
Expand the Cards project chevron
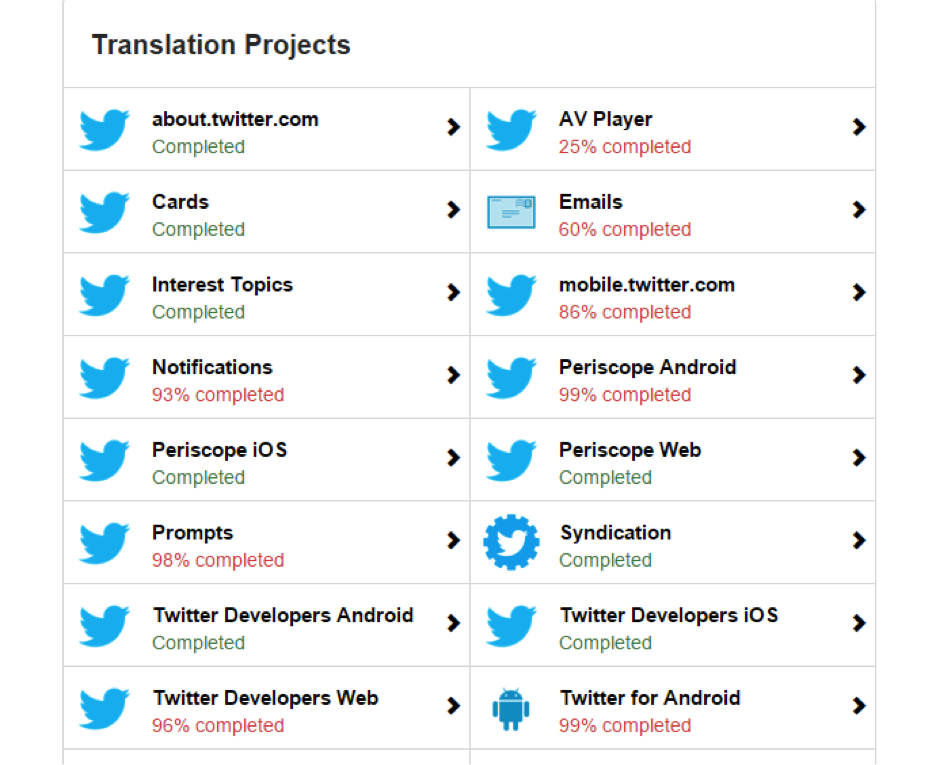point(454,209)
